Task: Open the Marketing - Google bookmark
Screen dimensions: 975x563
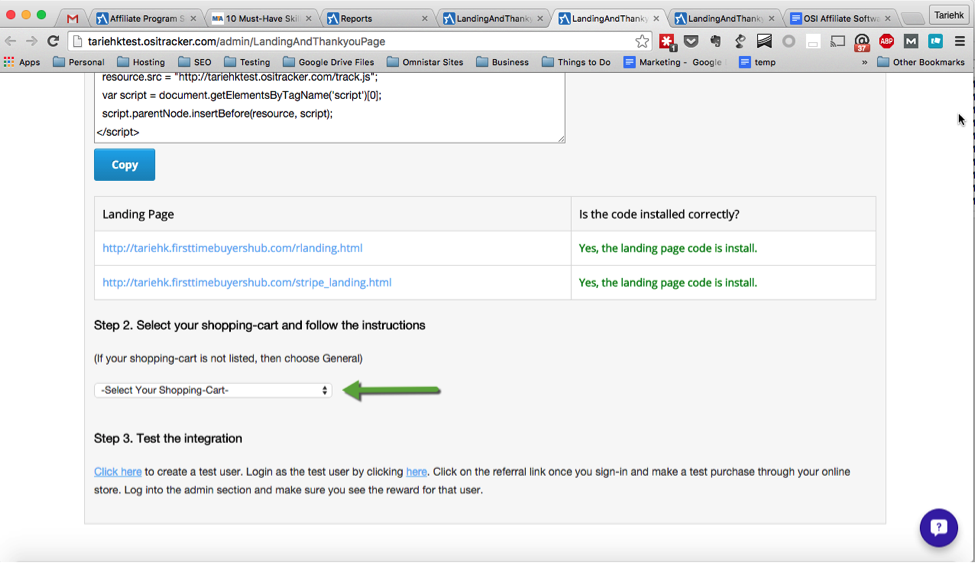Action: click(x=673, y=62)
